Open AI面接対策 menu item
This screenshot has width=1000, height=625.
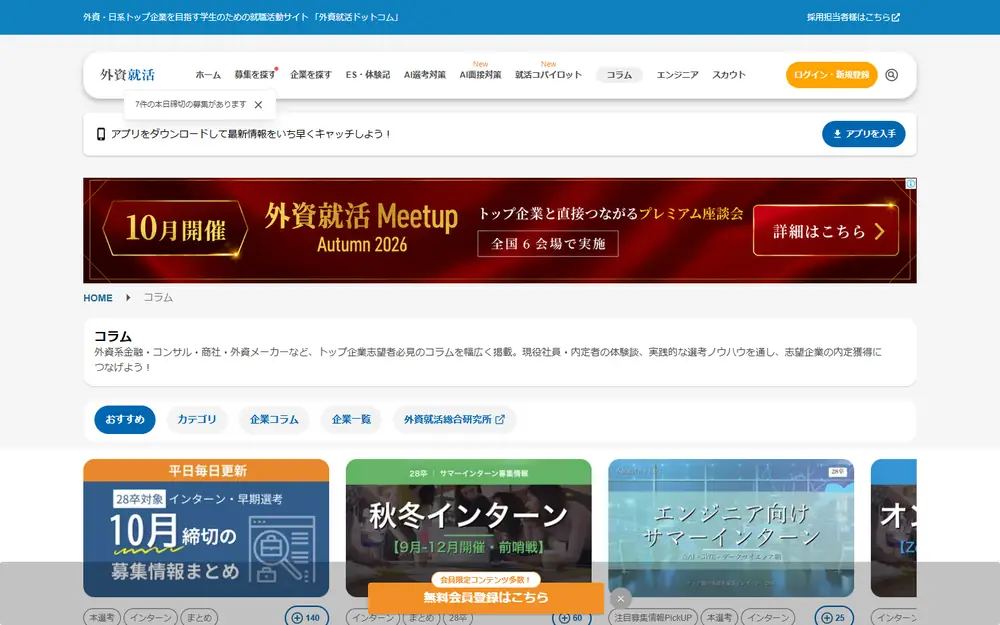tap(480, 75)
